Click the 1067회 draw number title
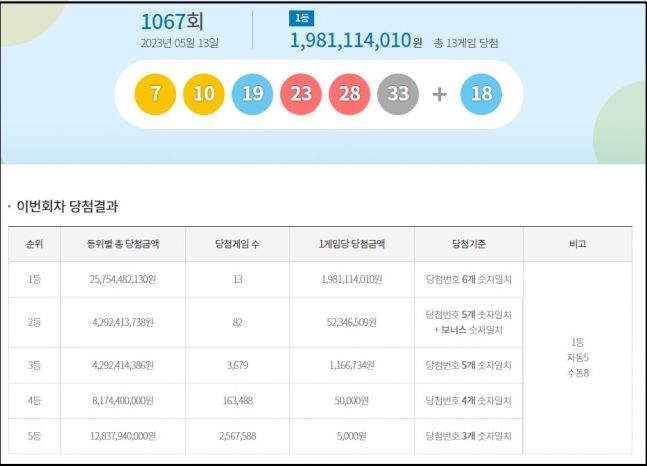The image size is (647, 466). pyautogui.click(x=173, y=21)
